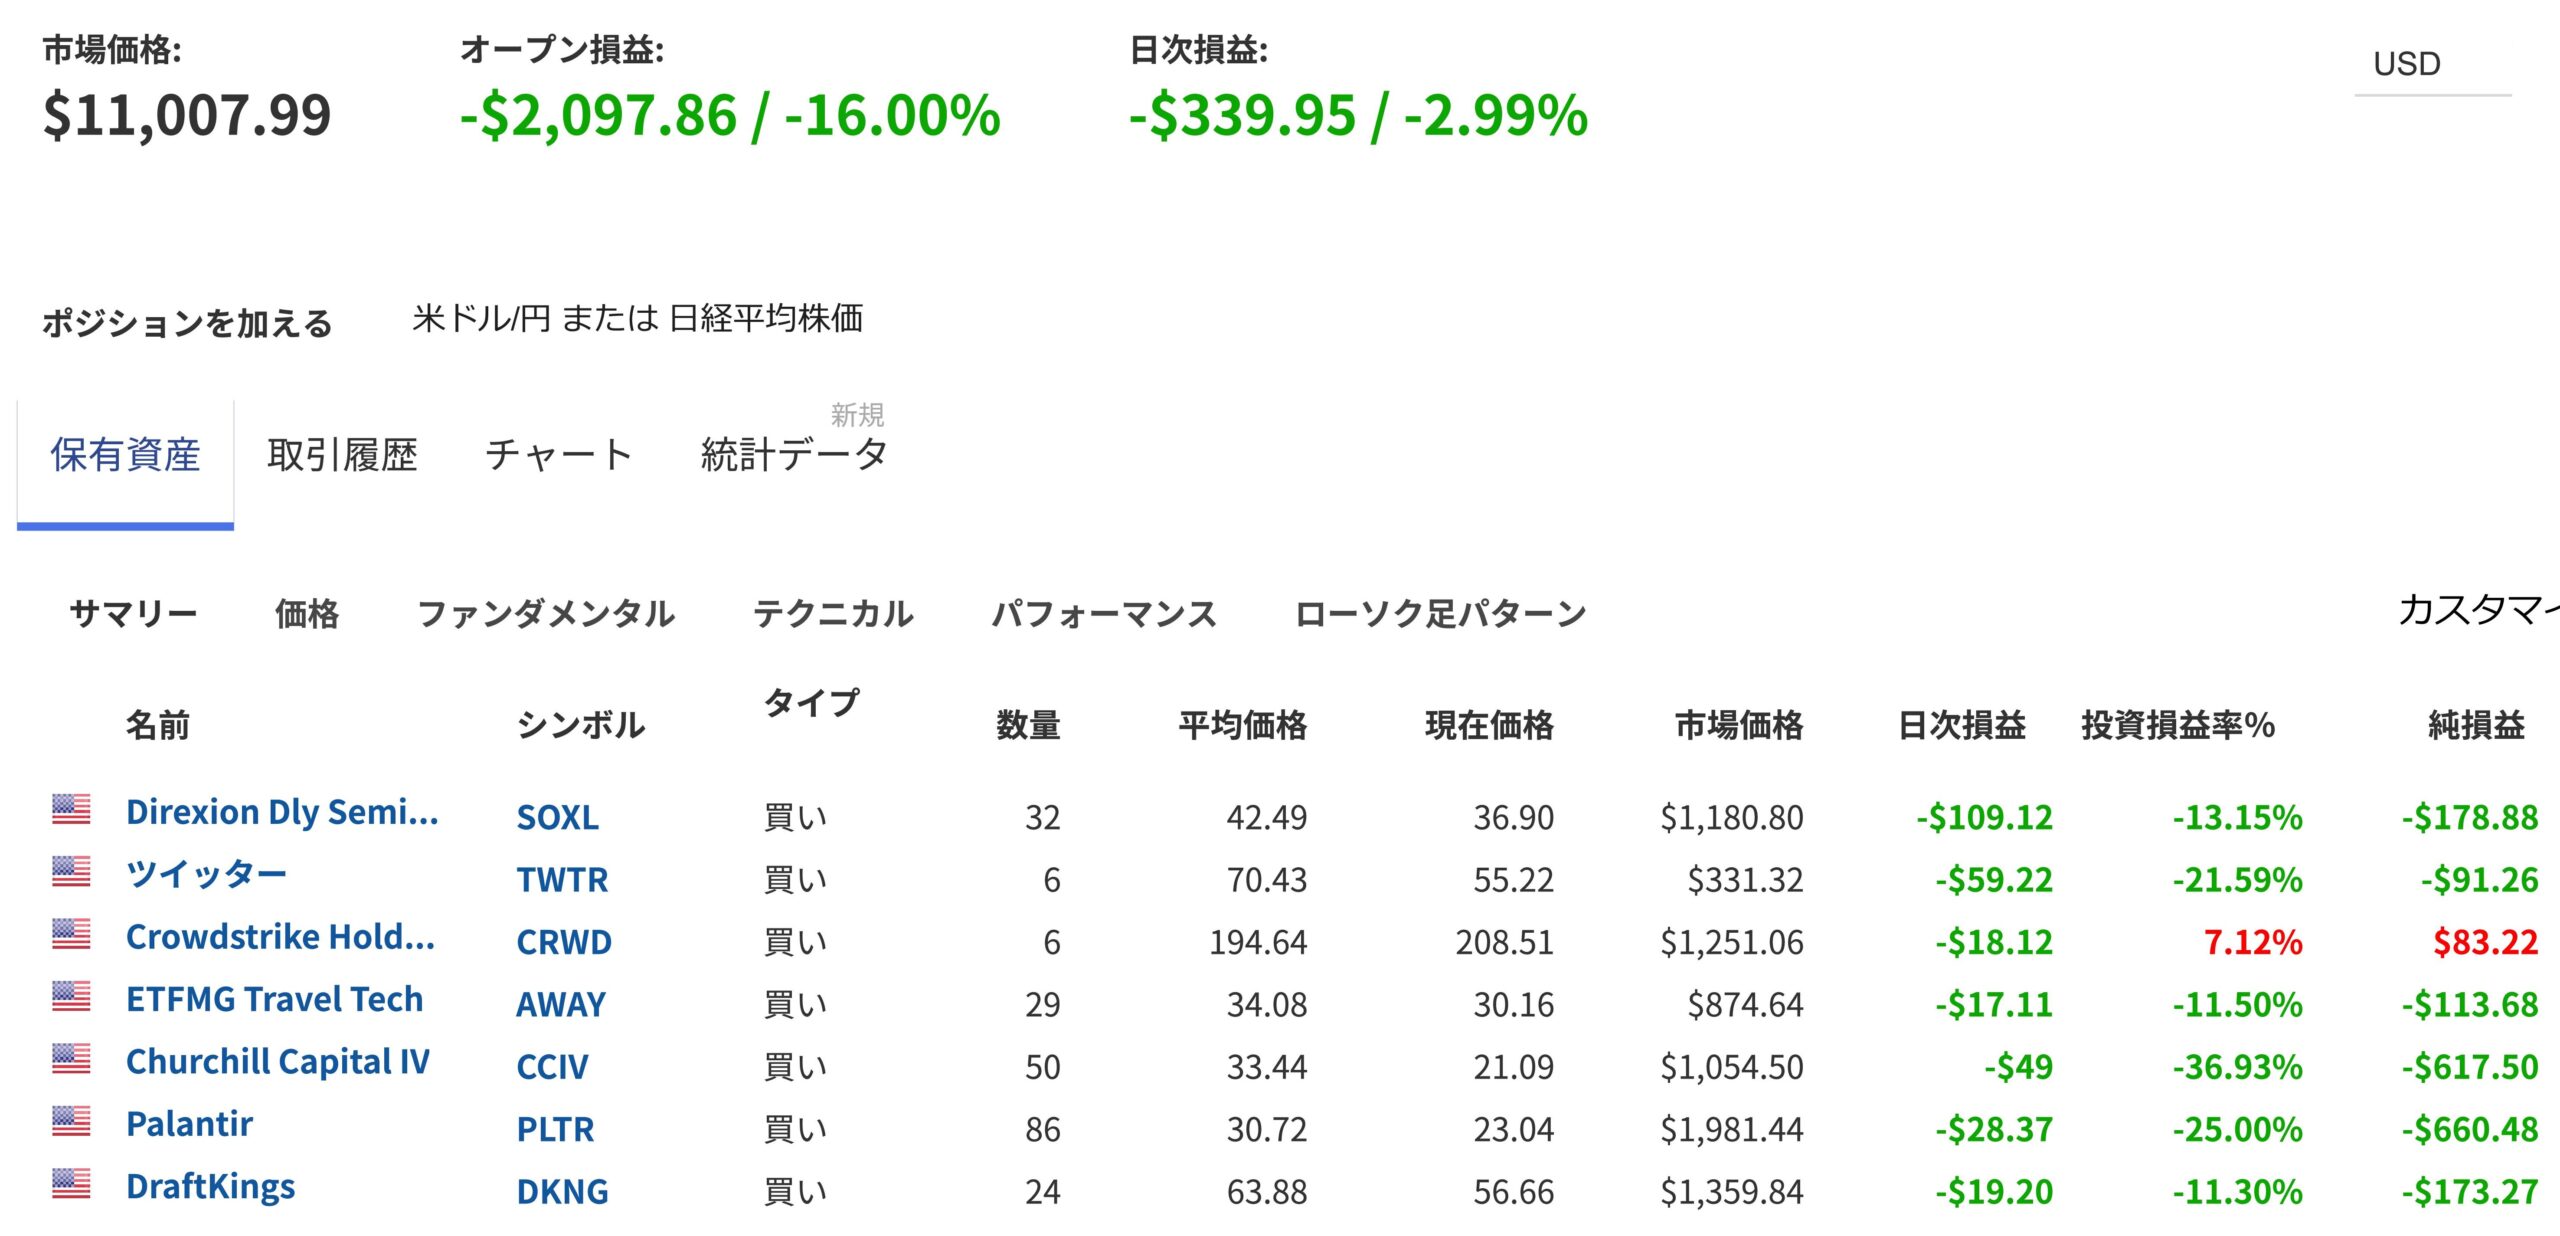Focus the 米ドル/円 search input field

638,319
